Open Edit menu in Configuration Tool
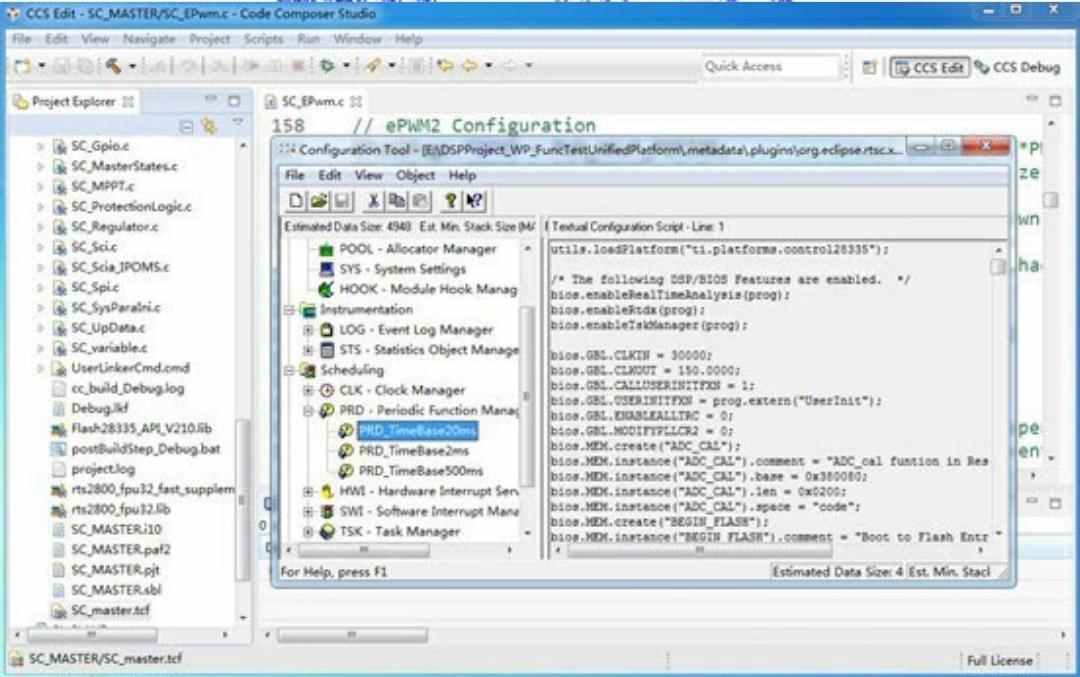 (x=329, y=175)
